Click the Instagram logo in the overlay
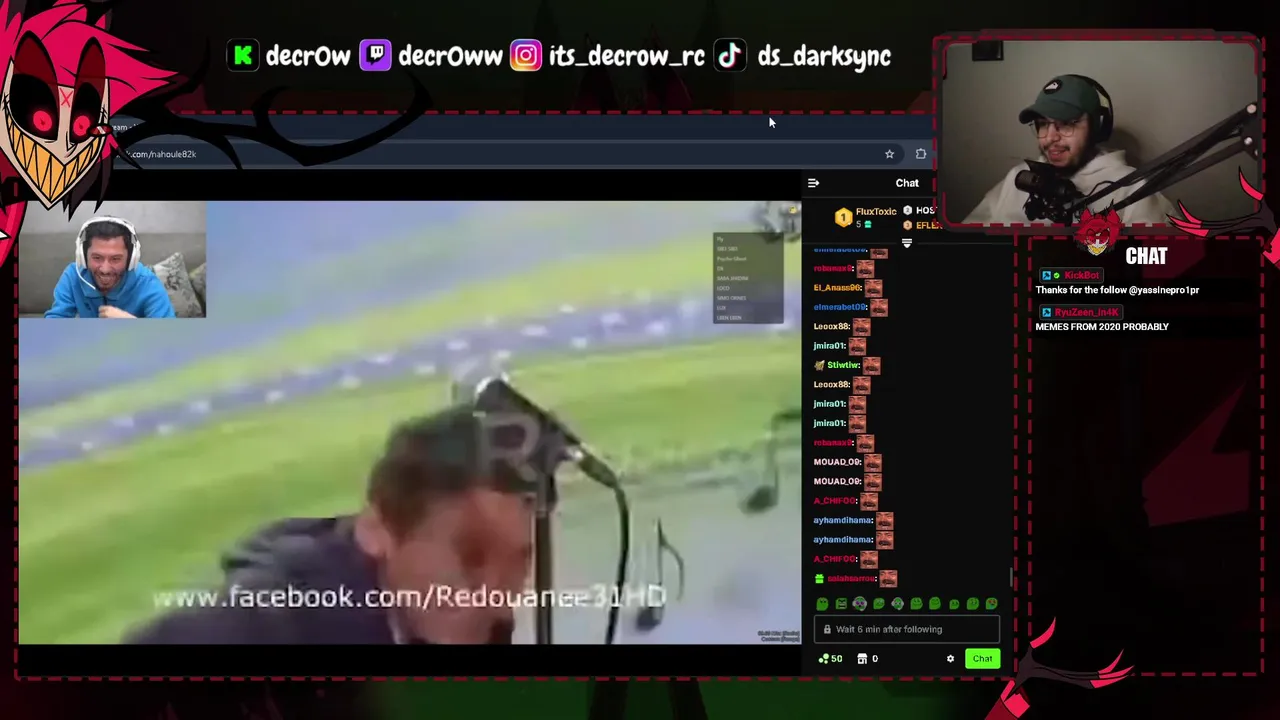 525,56
